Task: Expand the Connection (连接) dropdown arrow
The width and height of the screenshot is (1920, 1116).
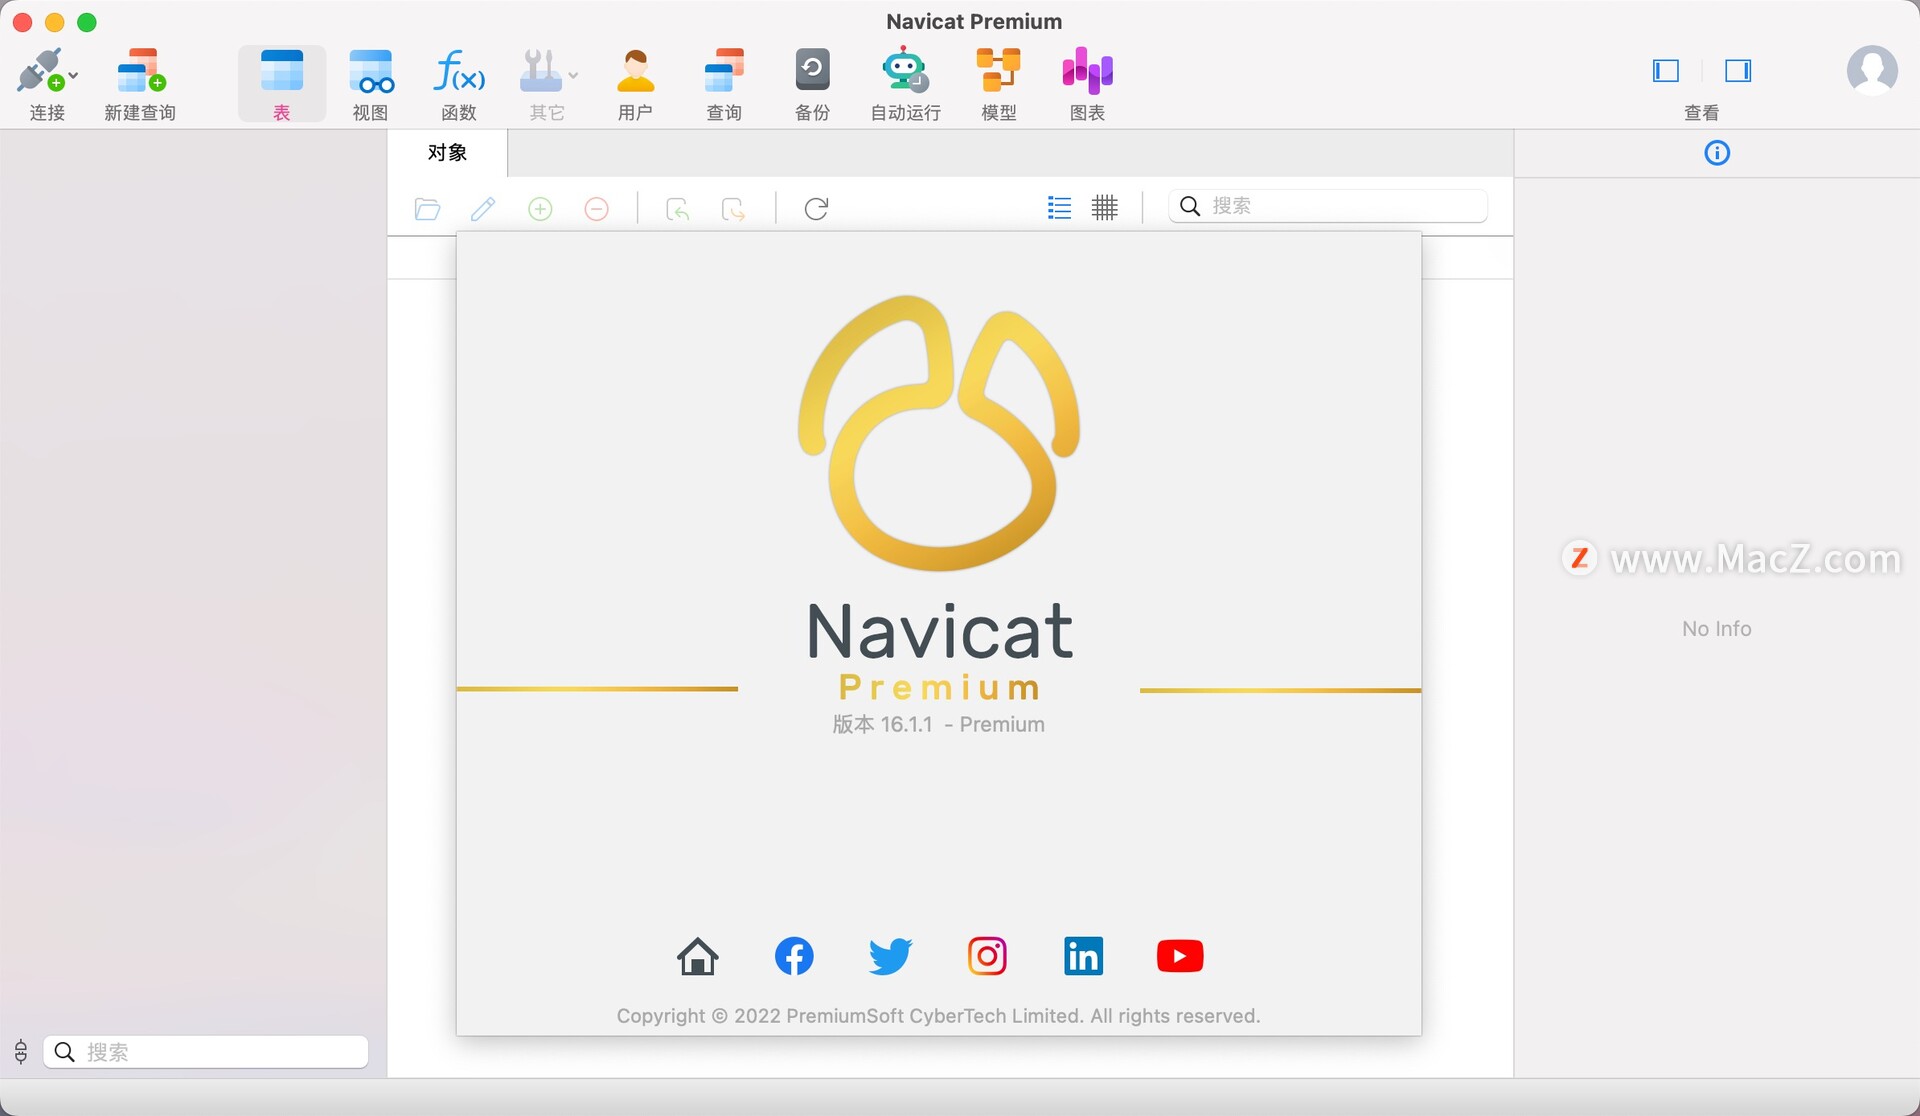Action: [74, 76]
